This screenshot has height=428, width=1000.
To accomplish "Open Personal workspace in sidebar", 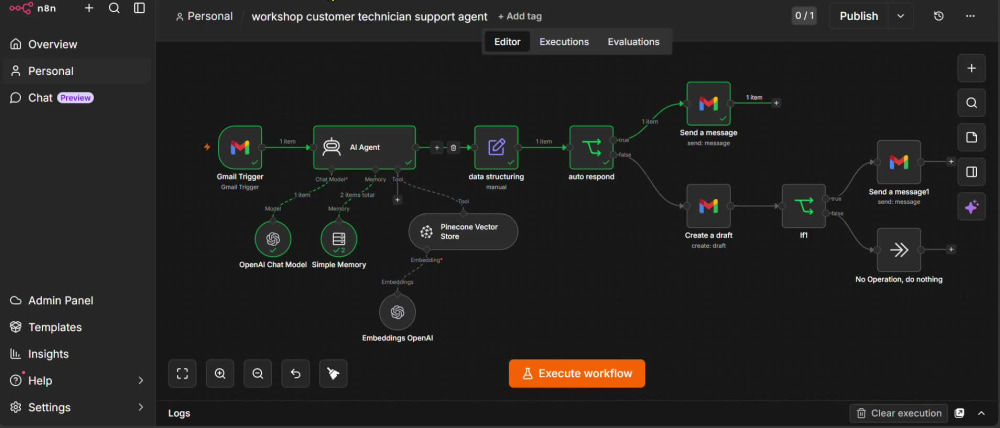I will [77, 71].
